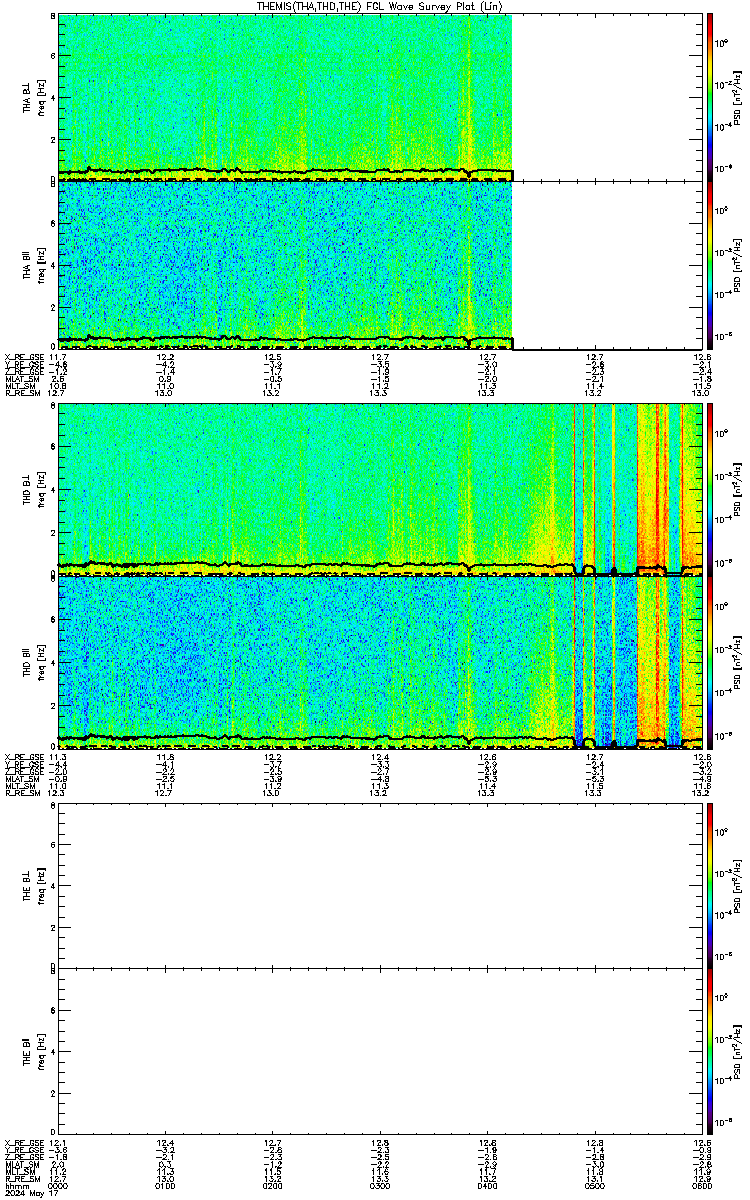Screen dimensions: 750x1200
Task: Click the 'PSD [nT²/Hz]' label beside THE B∥ color bar
Action: (738, 1053)
